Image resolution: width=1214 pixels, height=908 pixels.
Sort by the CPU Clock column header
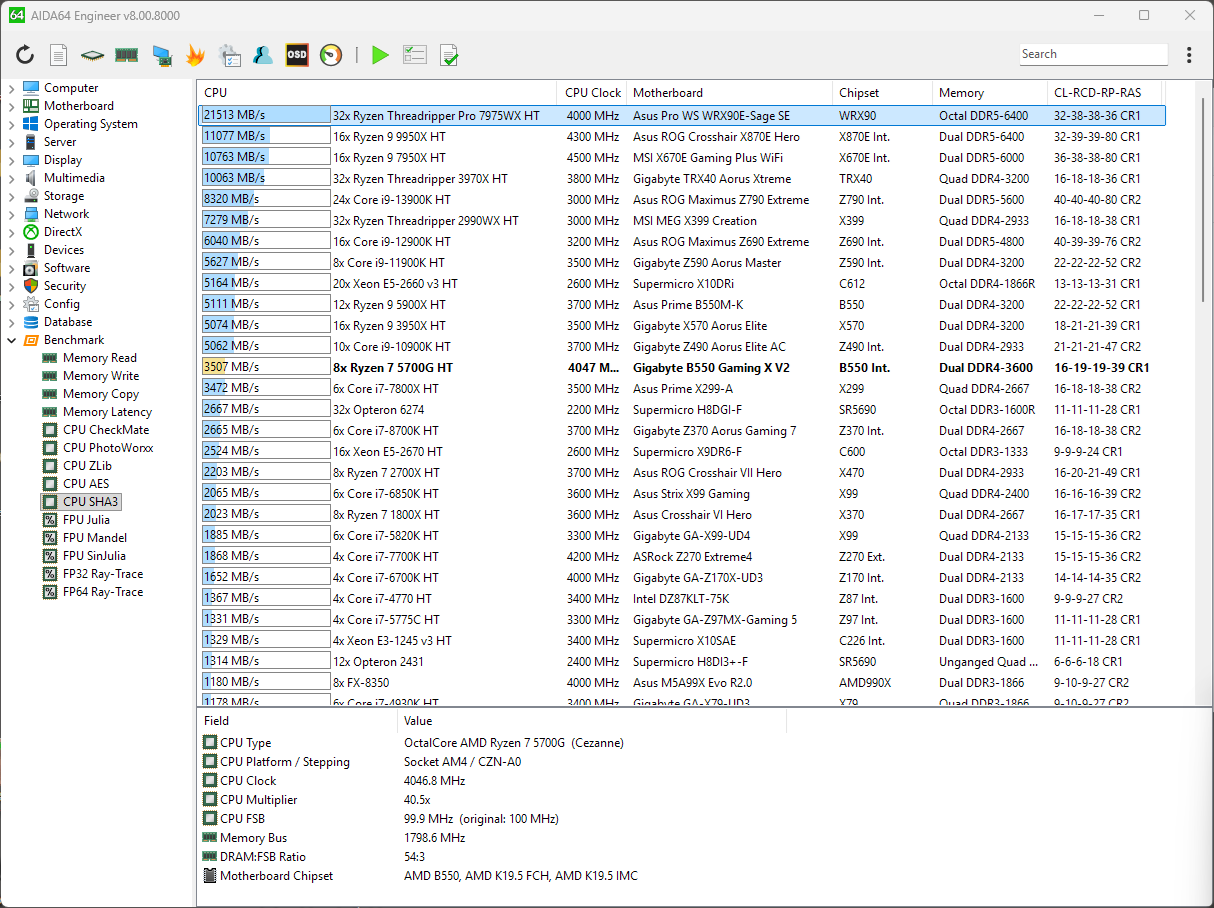592,93
